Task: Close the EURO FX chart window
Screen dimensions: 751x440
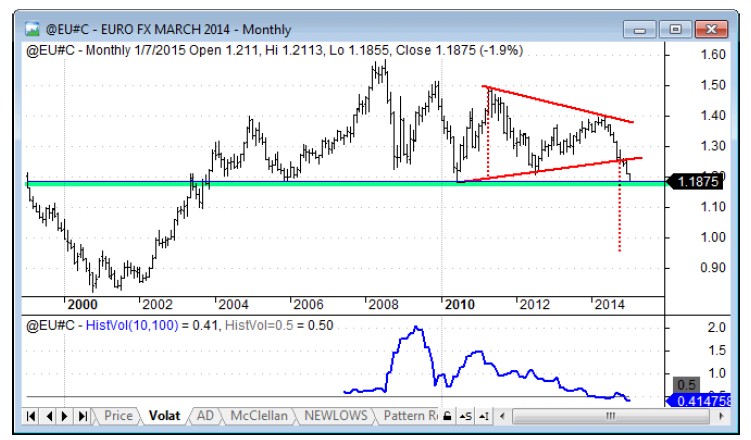Action: coord(711,30)
